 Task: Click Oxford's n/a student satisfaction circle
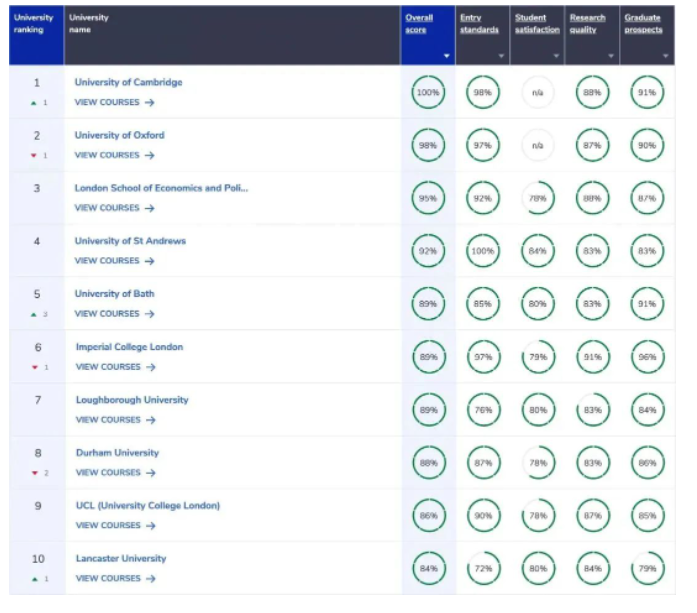[x=537, y=145]
